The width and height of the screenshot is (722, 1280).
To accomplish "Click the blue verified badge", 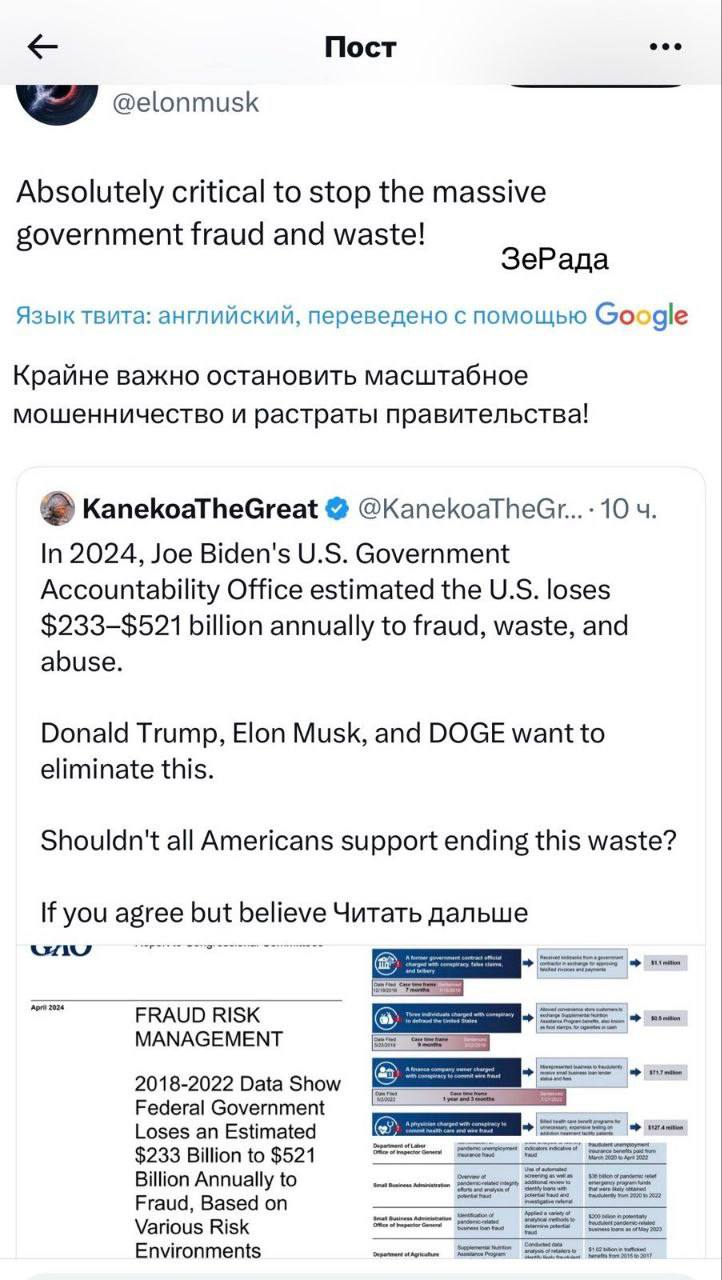I will (x=338, y=509).
